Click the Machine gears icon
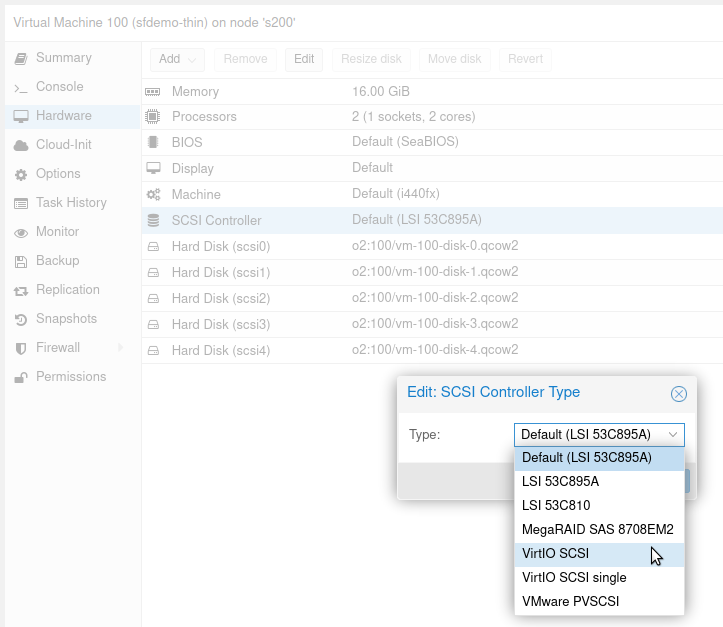Image resolution: width=723 pixels, height=627 pixels. [x=153, y=195]
